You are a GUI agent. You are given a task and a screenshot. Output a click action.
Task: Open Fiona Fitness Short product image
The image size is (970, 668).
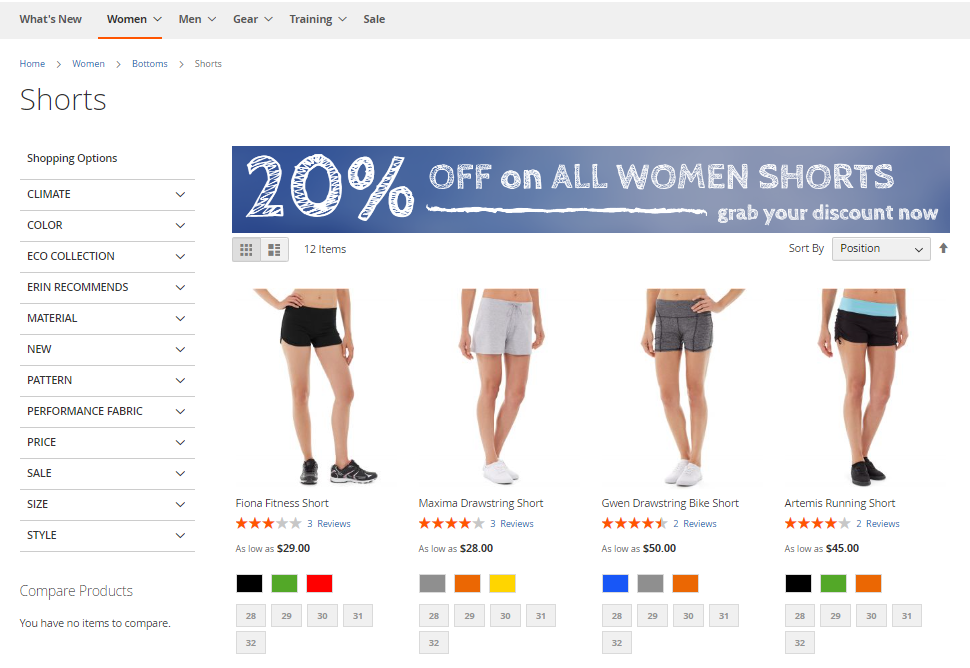point(315,387)
